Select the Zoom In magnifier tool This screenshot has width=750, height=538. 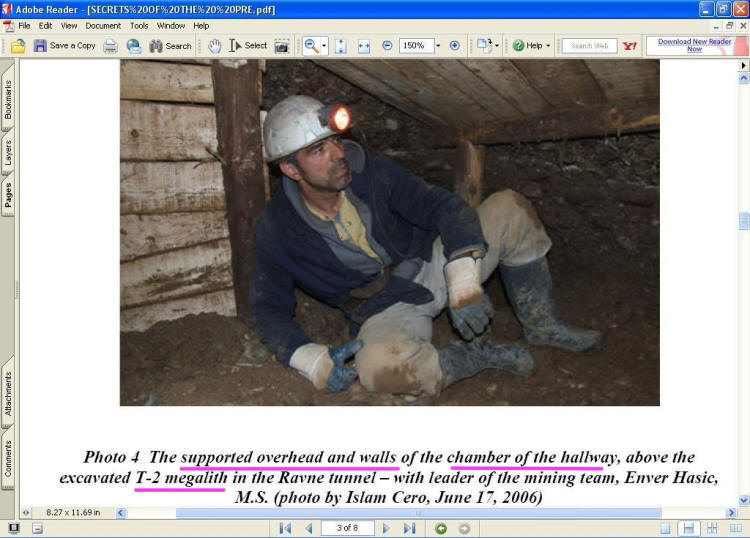(x=312, y=46)
